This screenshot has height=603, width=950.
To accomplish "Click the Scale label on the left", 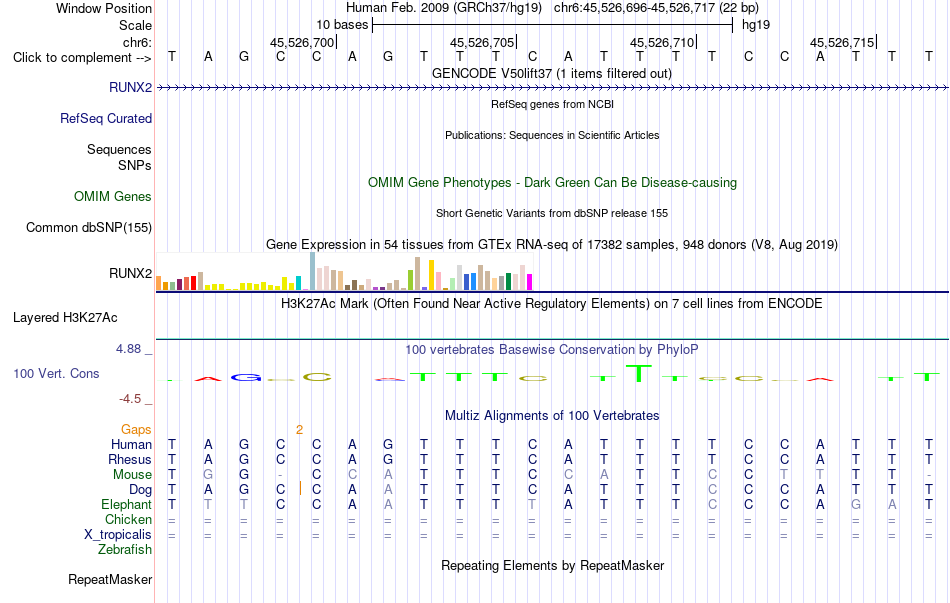I will [135, 25].
